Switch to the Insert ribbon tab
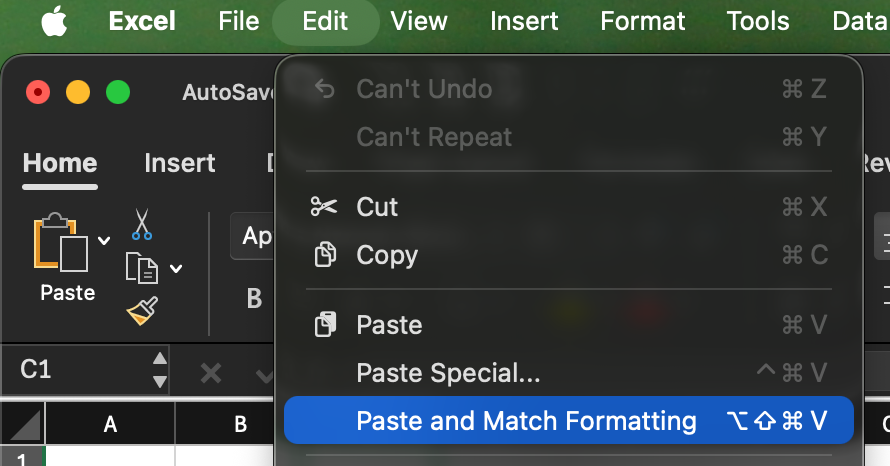 (180, 163)
